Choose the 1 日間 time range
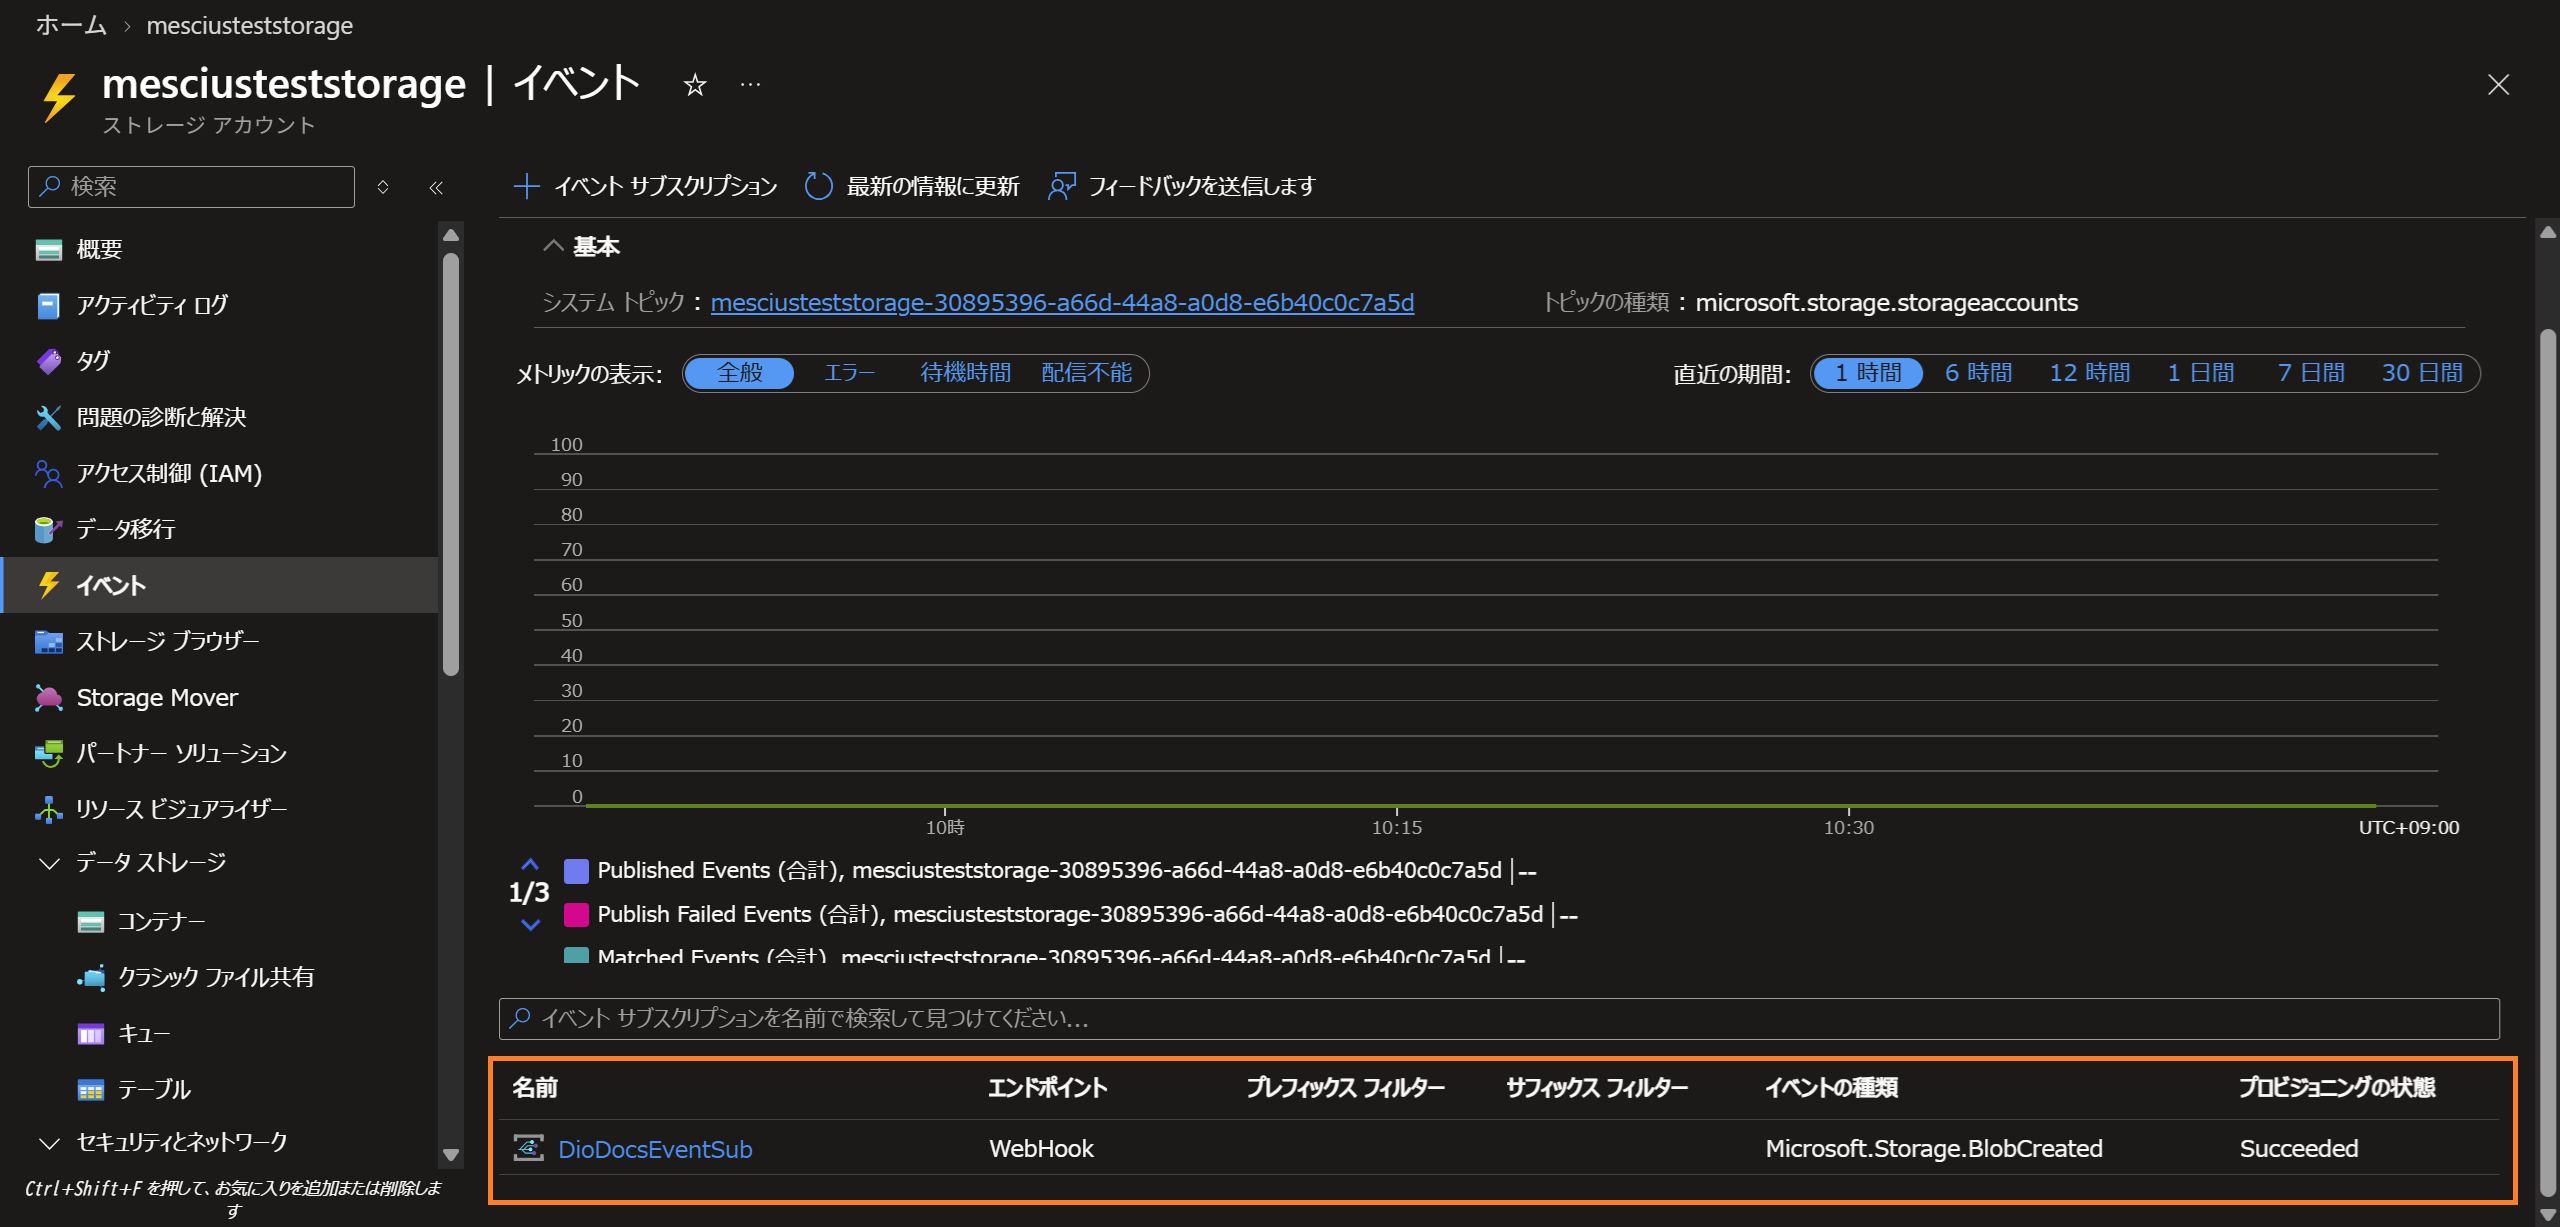The image size is (2560, 1227). click(2200, 373)
